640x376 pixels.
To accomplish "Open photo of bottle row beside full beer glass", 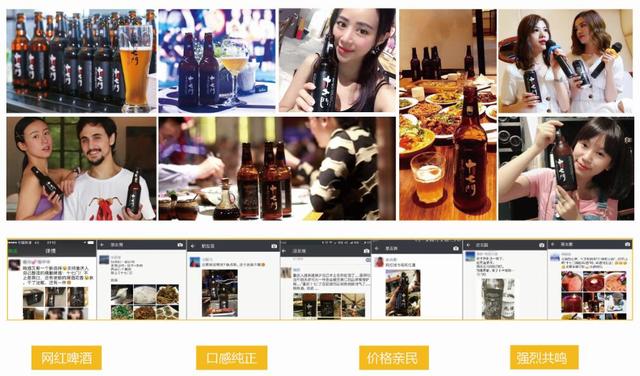I will pyautogui.click(x=81, y=61).
